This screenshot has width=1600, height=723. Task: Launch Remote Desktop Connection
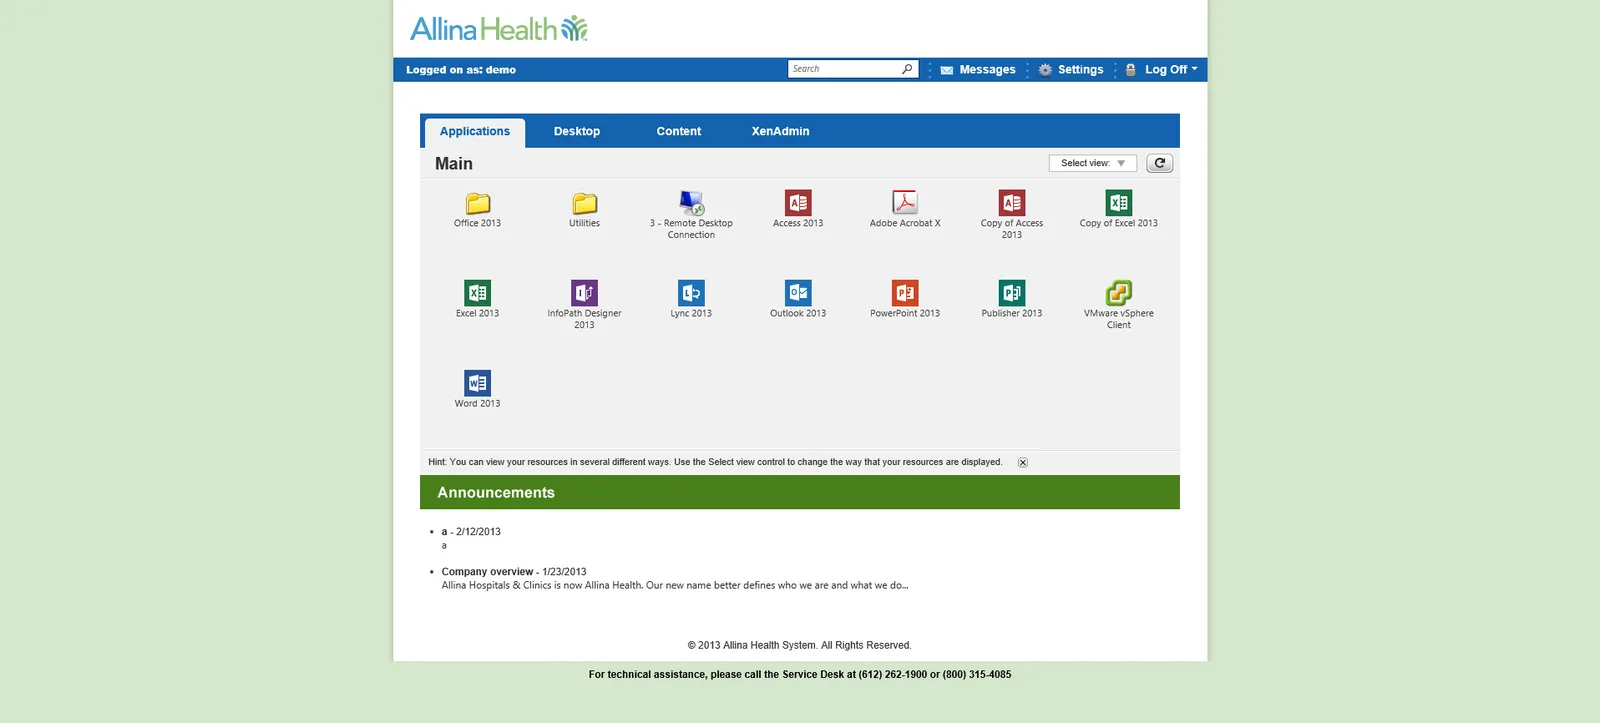coord(691,203)
